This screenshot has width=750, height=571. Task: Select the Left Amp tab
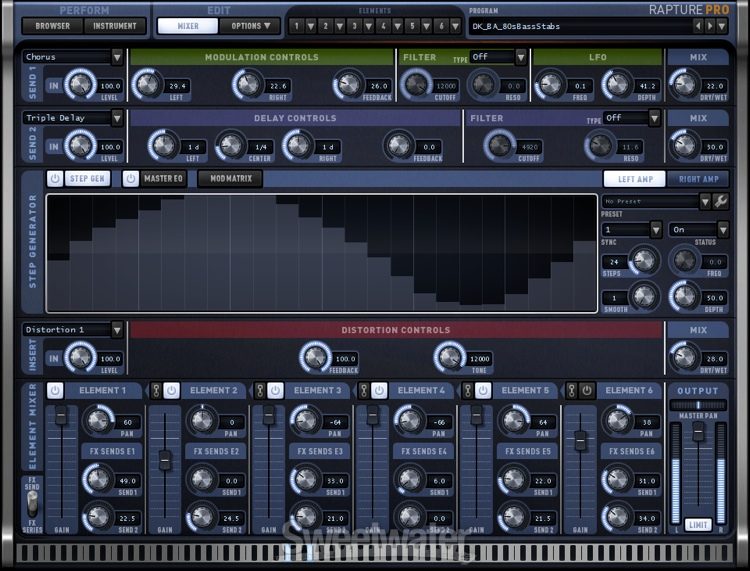tap(635, 179)
